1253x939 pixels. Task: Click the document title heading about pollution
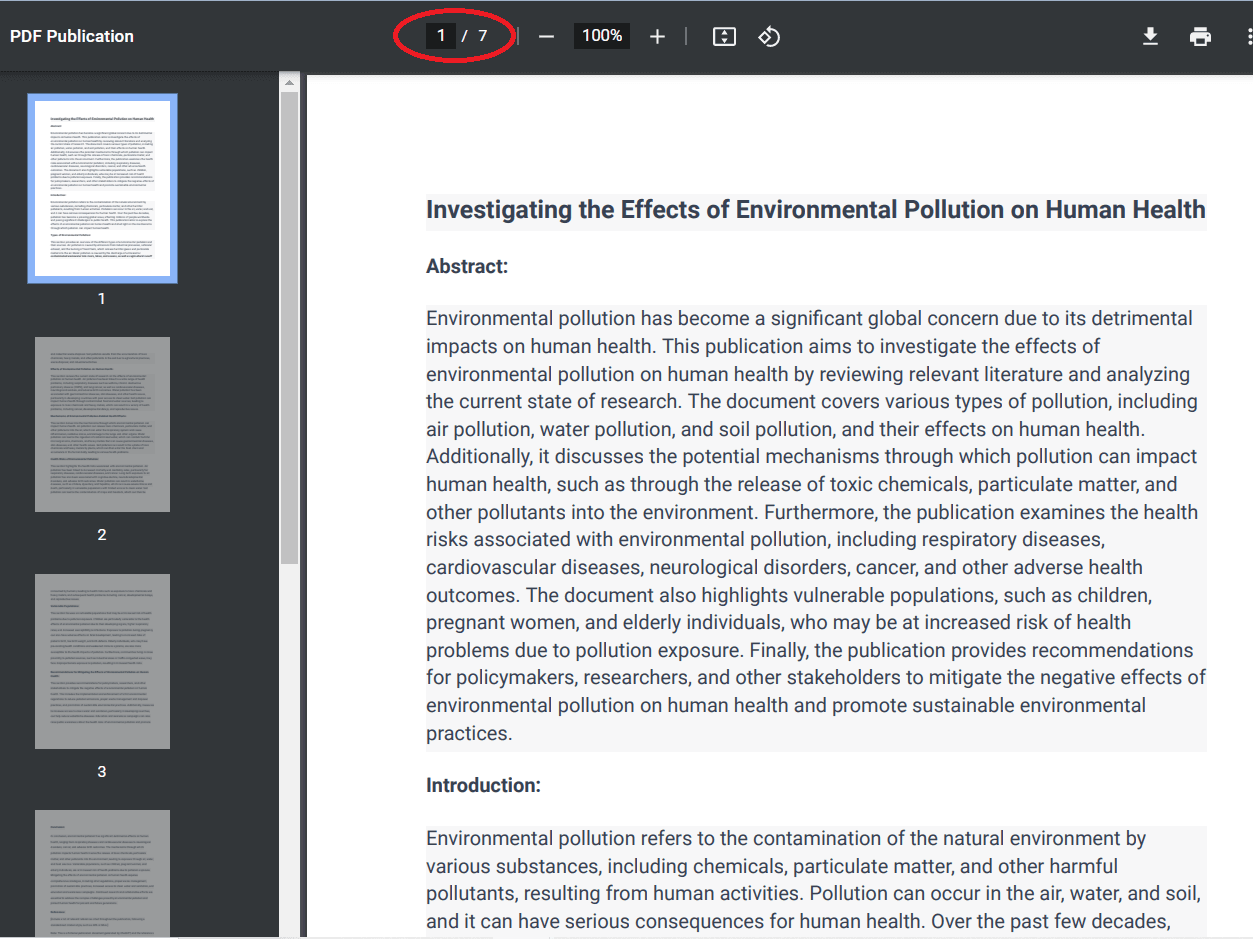coord(815,210)
